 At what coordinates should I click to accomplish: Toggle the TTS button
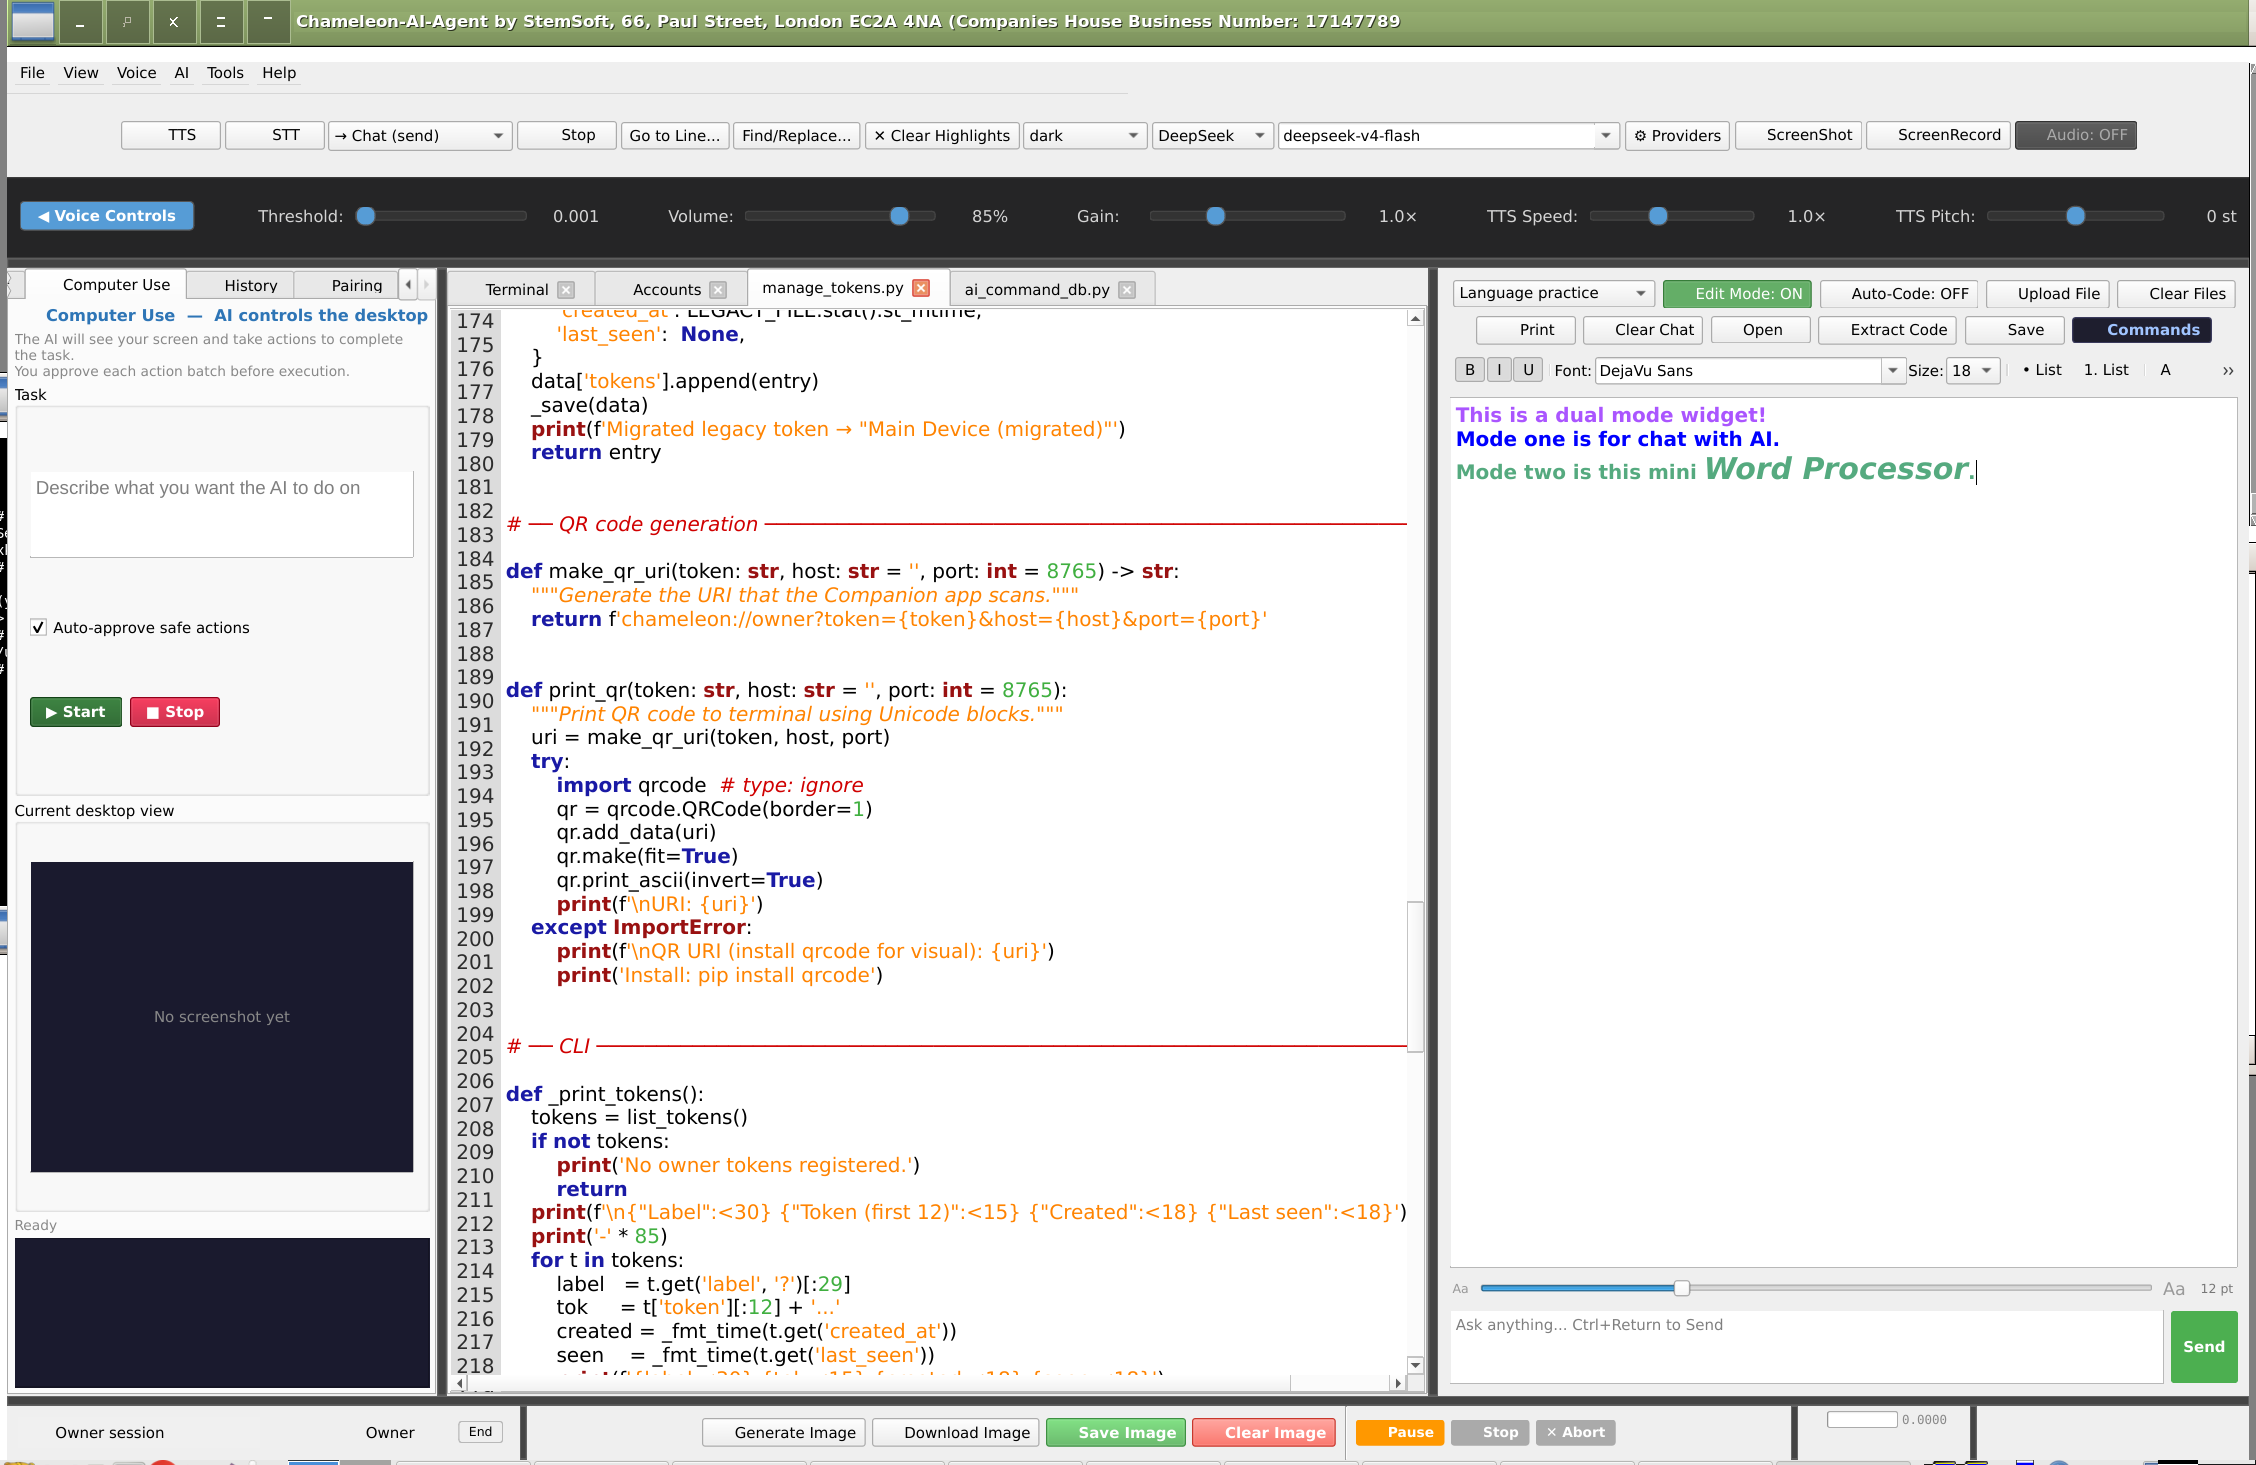(171, 135)
